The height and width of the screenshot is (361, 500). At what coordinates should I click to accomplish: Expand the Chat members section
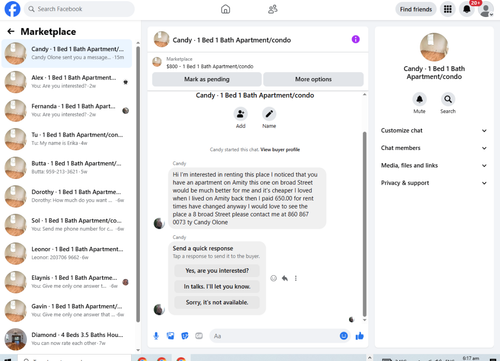pos(434,148)
